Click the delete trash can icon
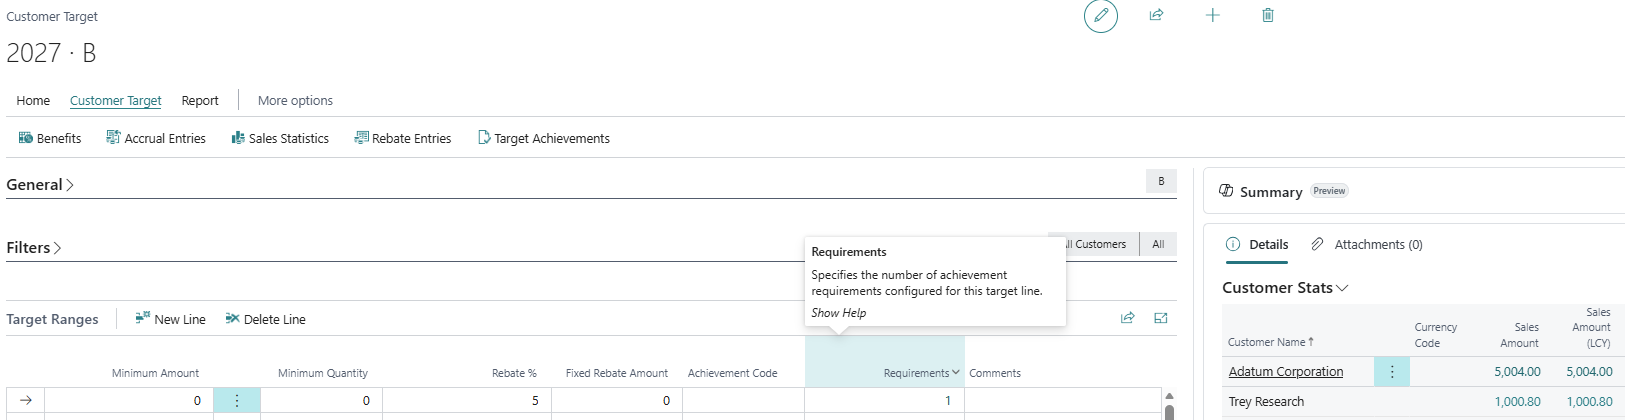 1268,15
